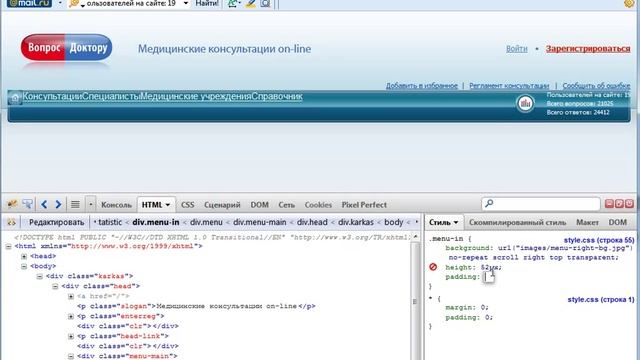640x360 pixels.
Task: Click Регламент консультации link
Action: pyautogui.click(x=509, y=86)
